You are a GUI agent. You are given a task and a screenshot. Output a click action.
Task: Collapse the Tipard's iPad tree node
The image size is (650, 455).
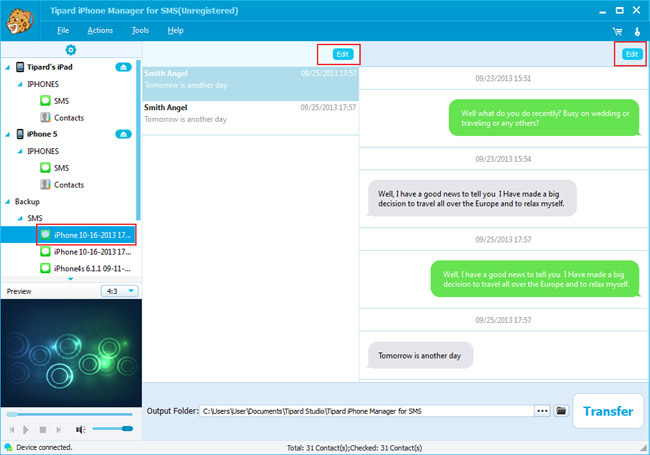(7, 67)
